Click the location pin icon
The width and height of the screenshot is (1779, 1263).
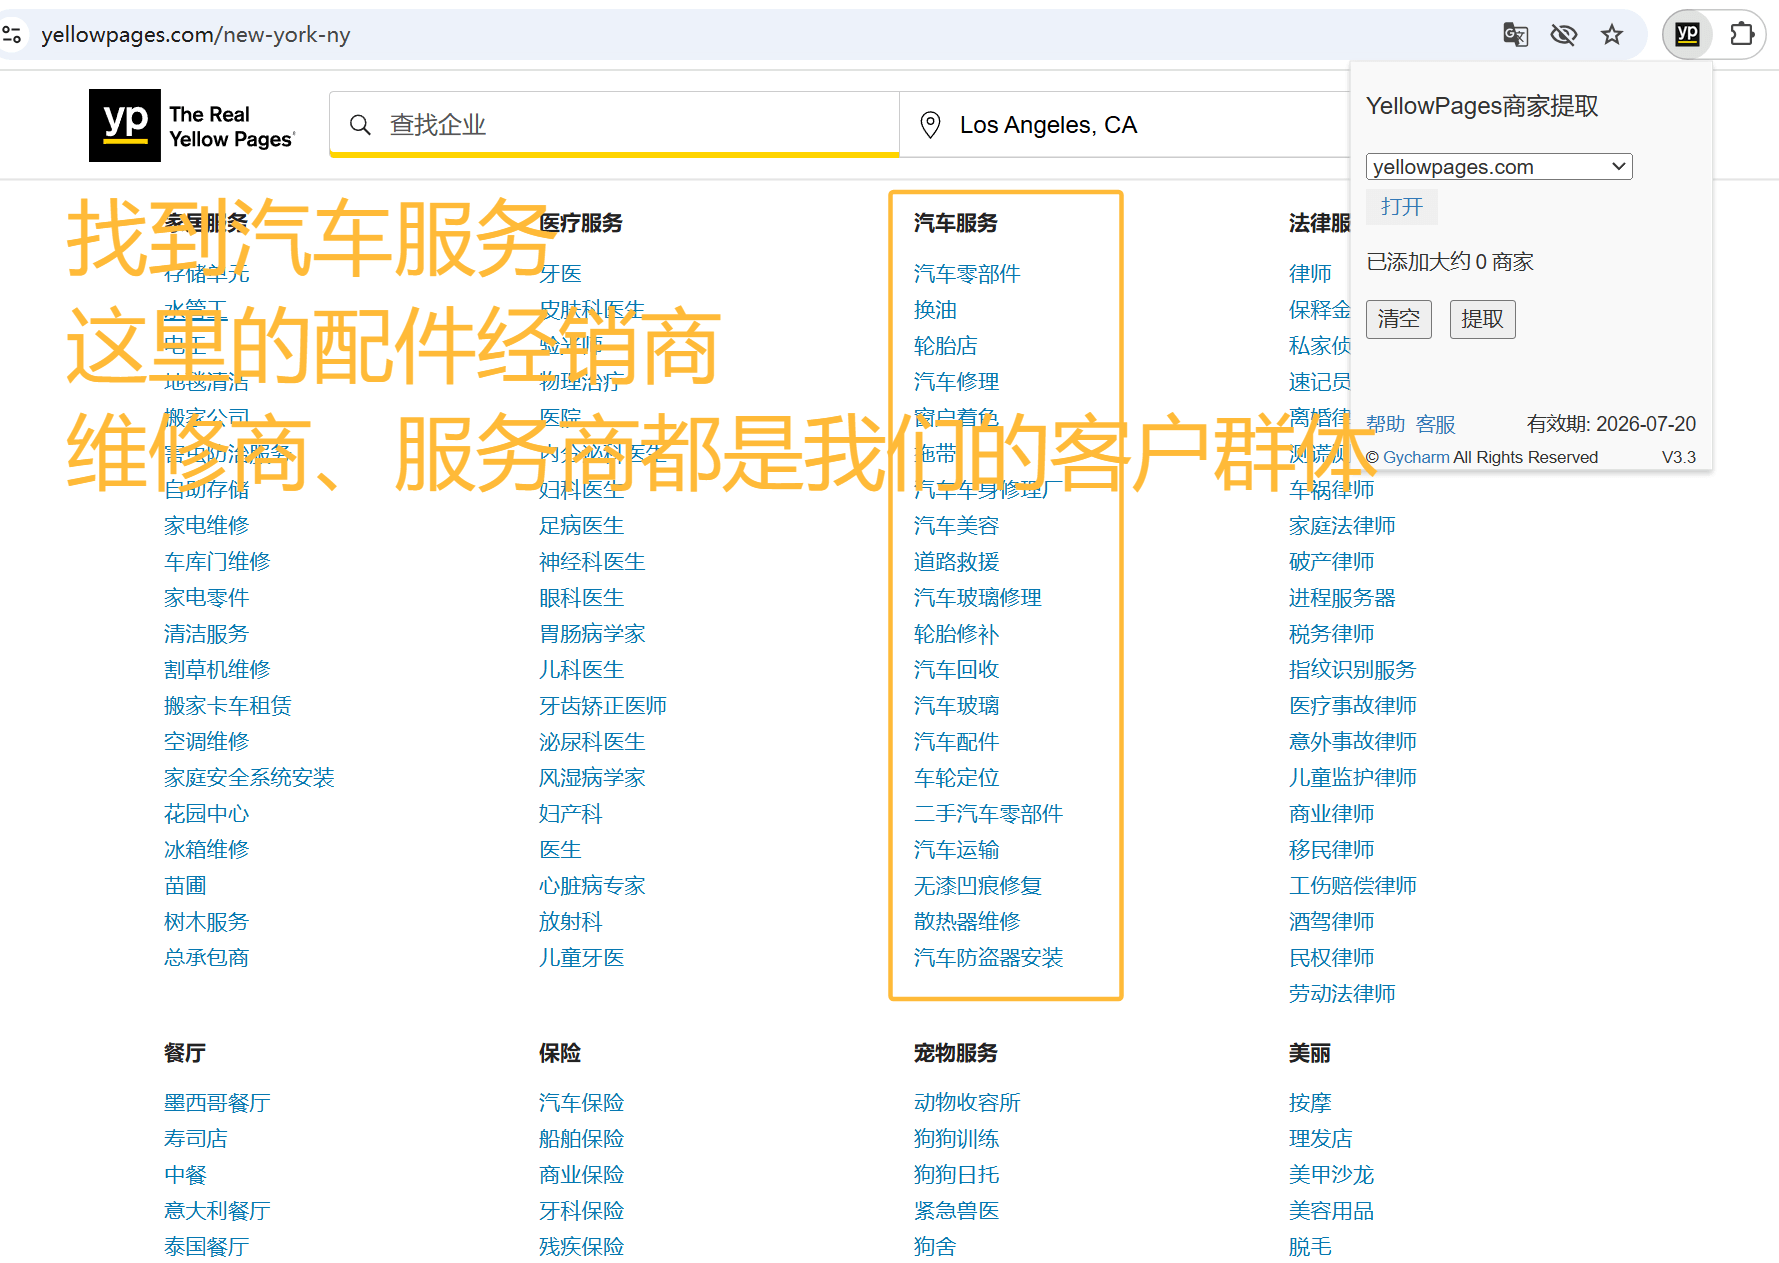[930, 125]
